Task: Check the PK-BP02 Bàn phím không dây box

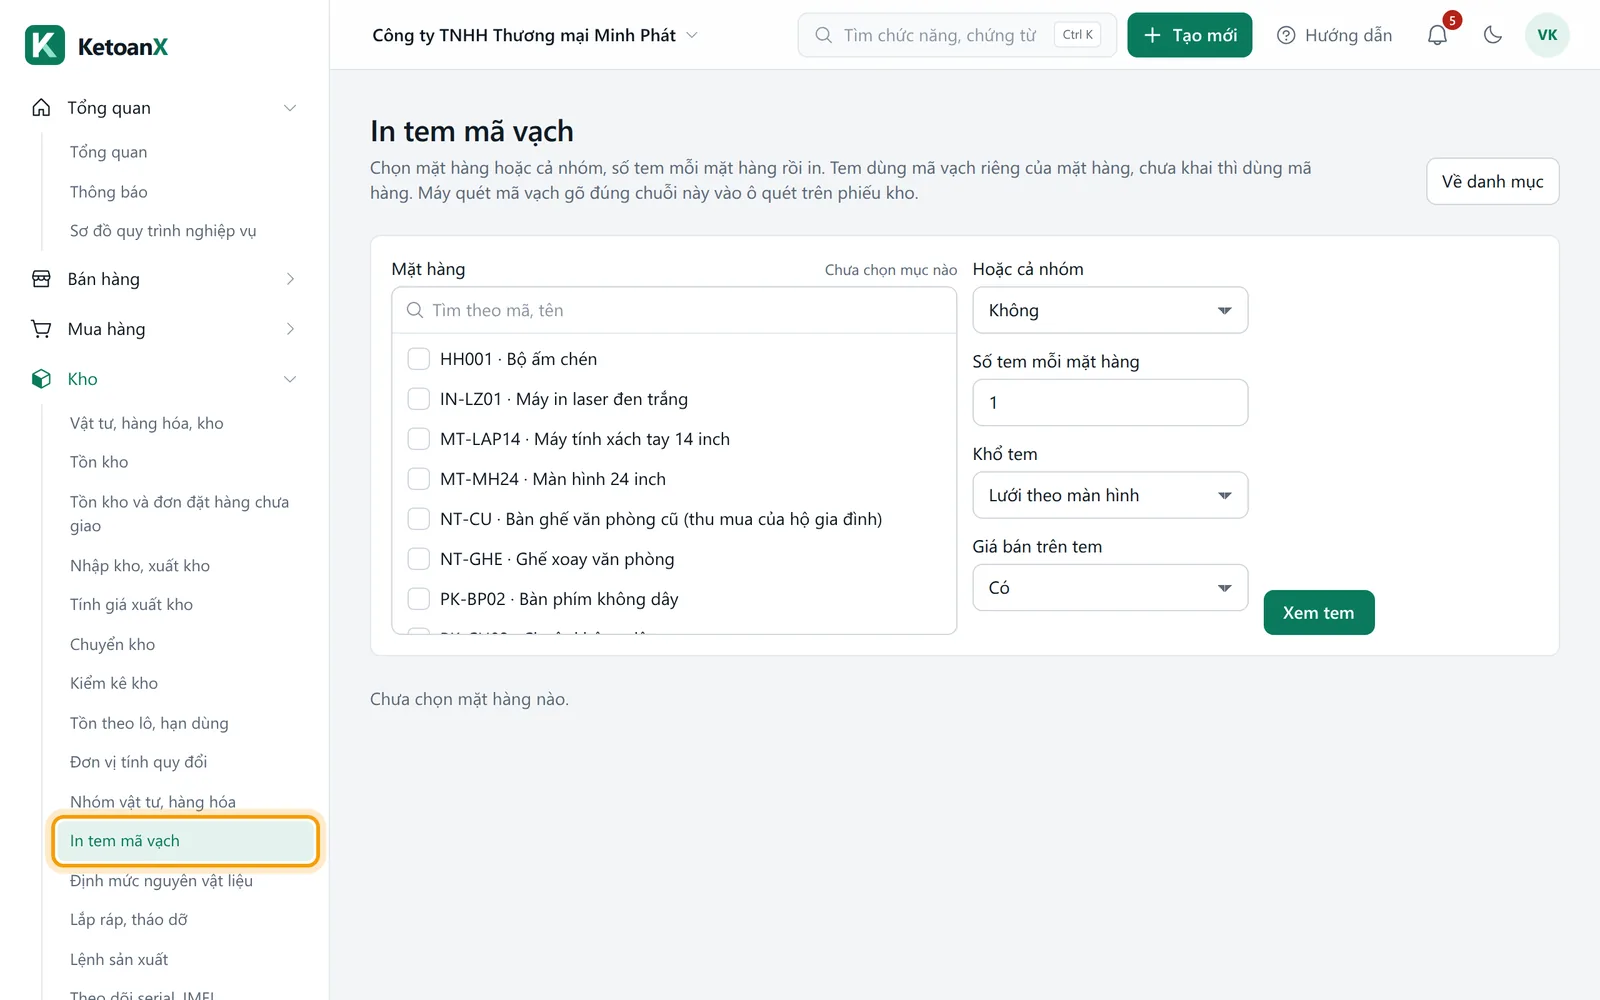Action: (419, 599)
